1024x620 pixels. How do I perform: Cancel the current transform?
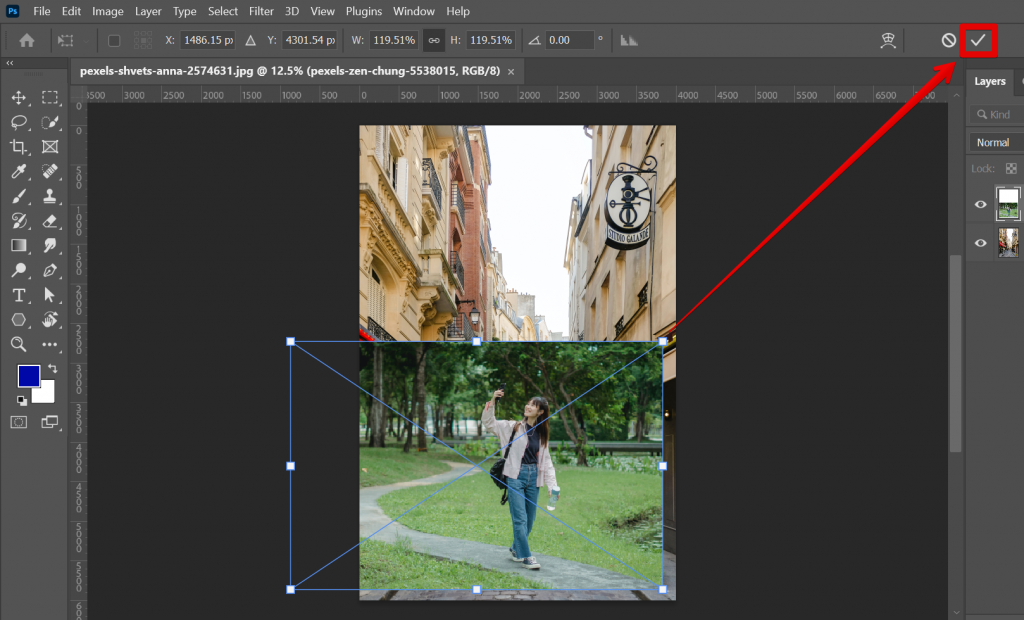click(950, 40)
